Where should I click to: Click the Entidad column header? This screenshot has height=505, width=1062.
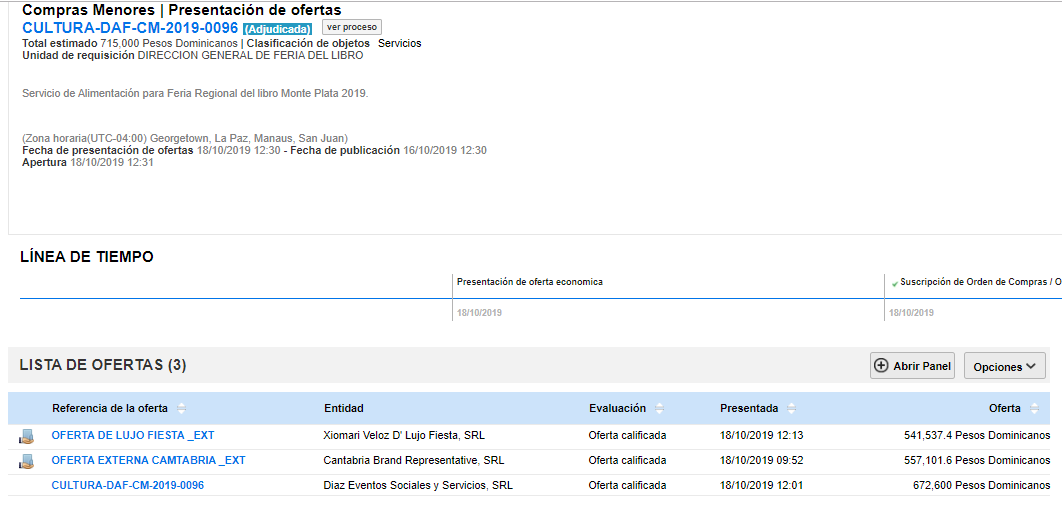pos(344,409)
